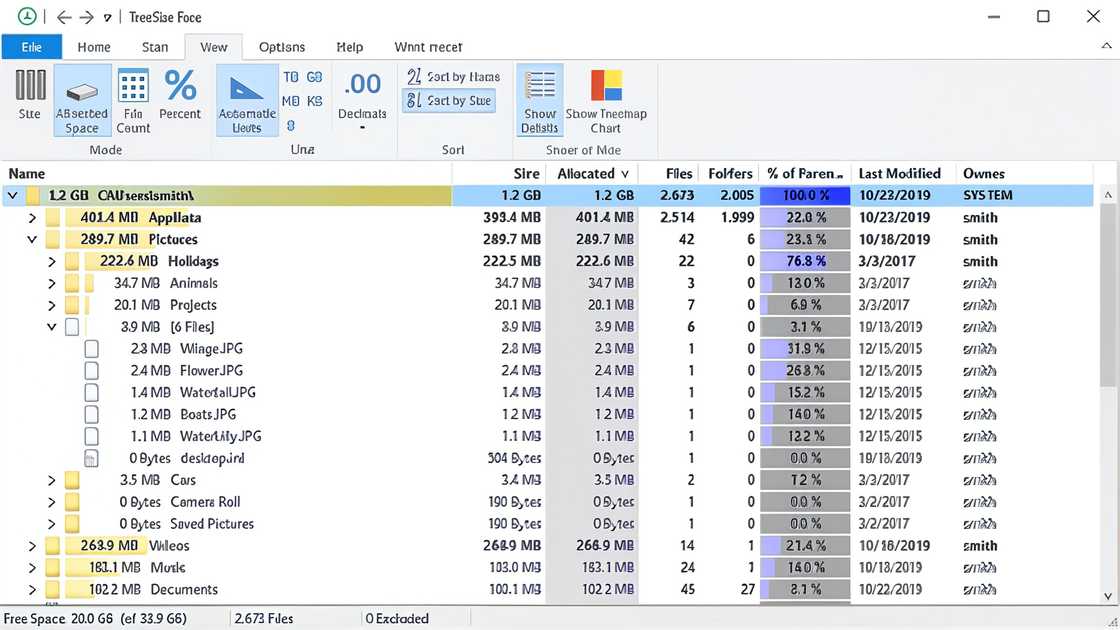Image resolution: width=1120 pixels, height=630 pixels.
Task: Switch to File Count mode
Action: click(133, 100)
